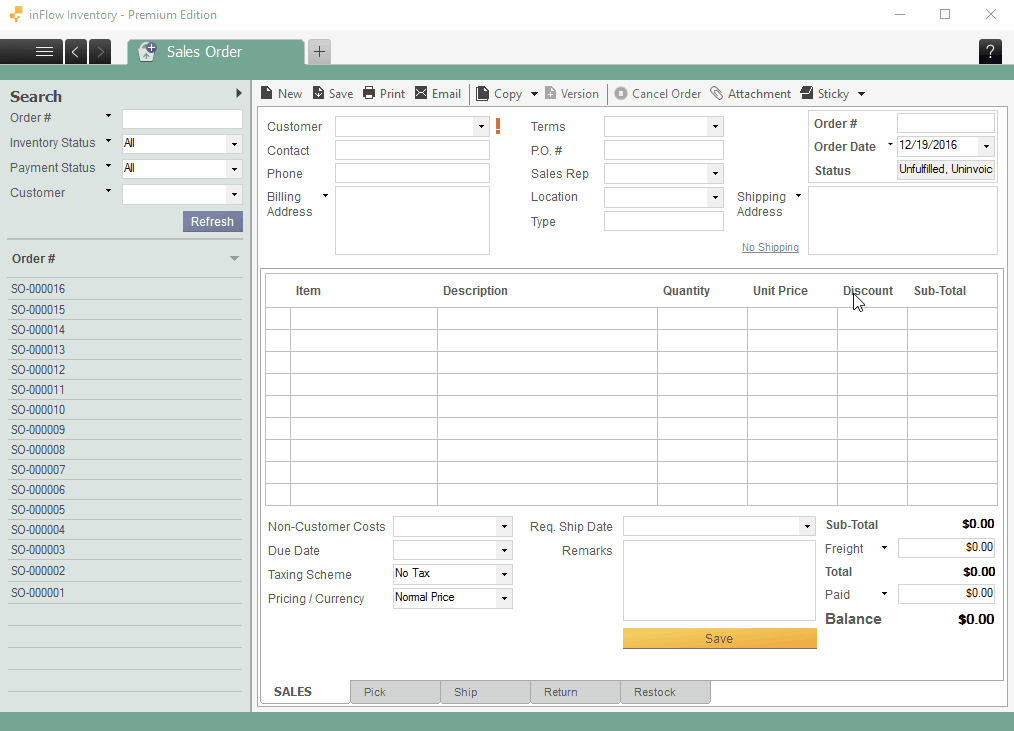The image size is (1014, 731).
Task: Click the Remarks text area
Action: tap(719, 580)
